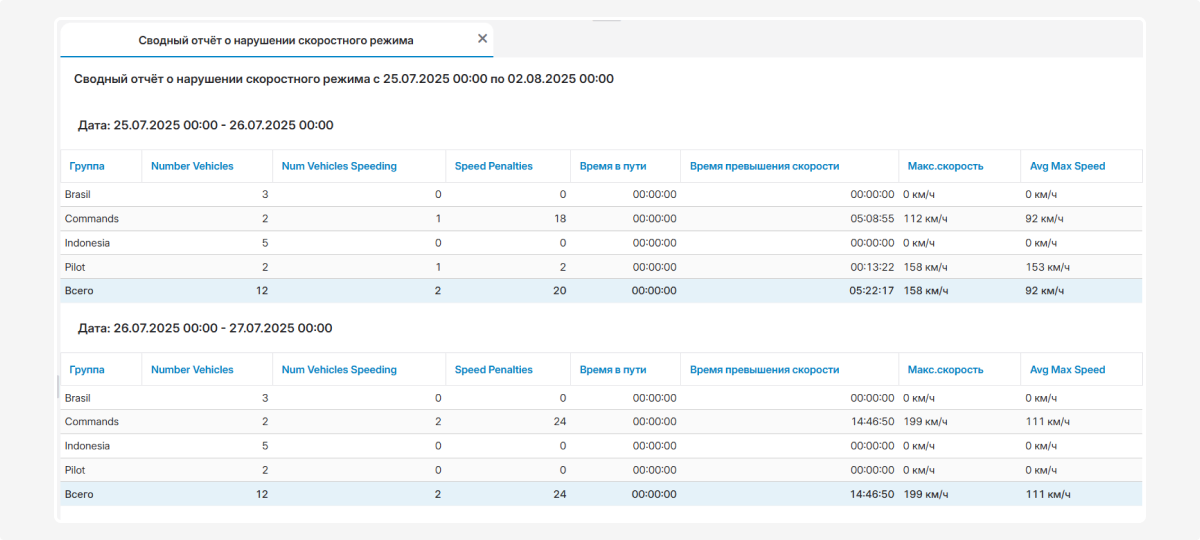This screenshot has width=1200, height=540.
Task: Click Speed Penalties header in second table
Action: pos(494,370)
